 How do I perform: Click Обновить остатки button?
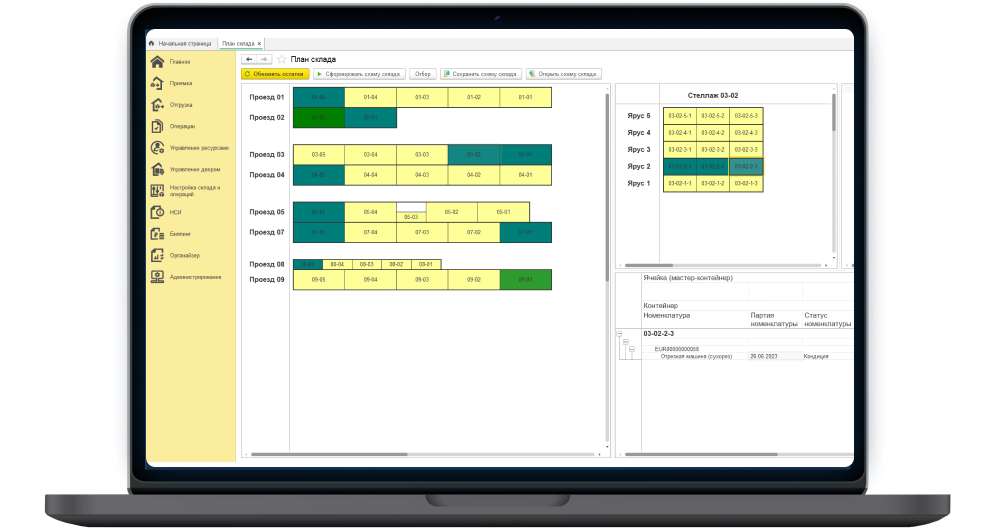[x=276, y=74]
